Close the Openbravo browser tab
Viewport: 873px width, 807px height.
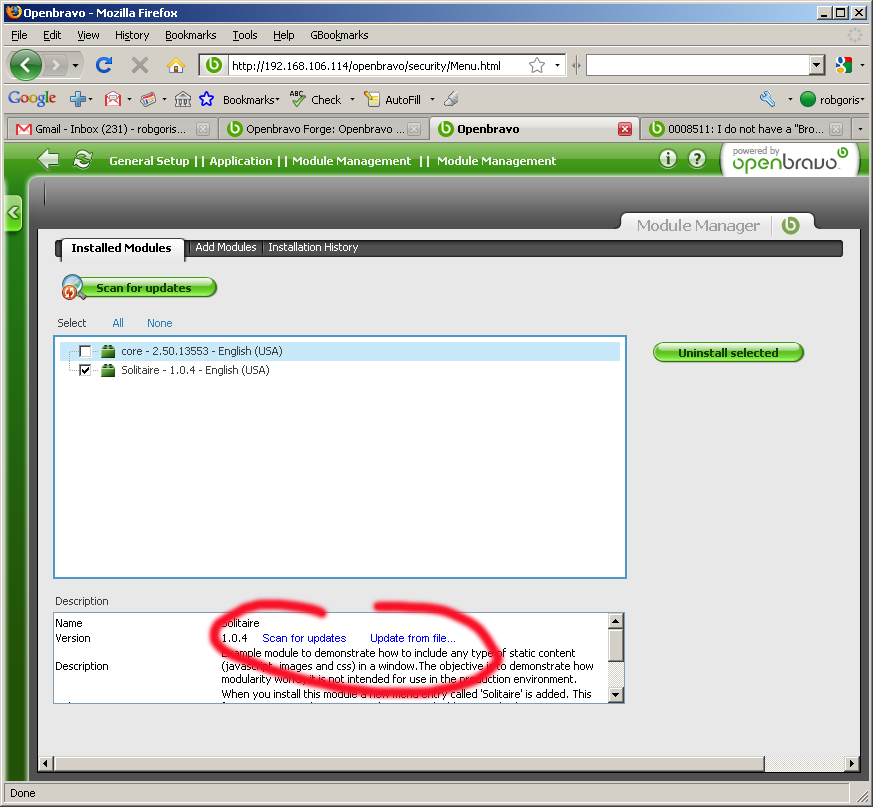pyautogui.click(x=625, y=129)
